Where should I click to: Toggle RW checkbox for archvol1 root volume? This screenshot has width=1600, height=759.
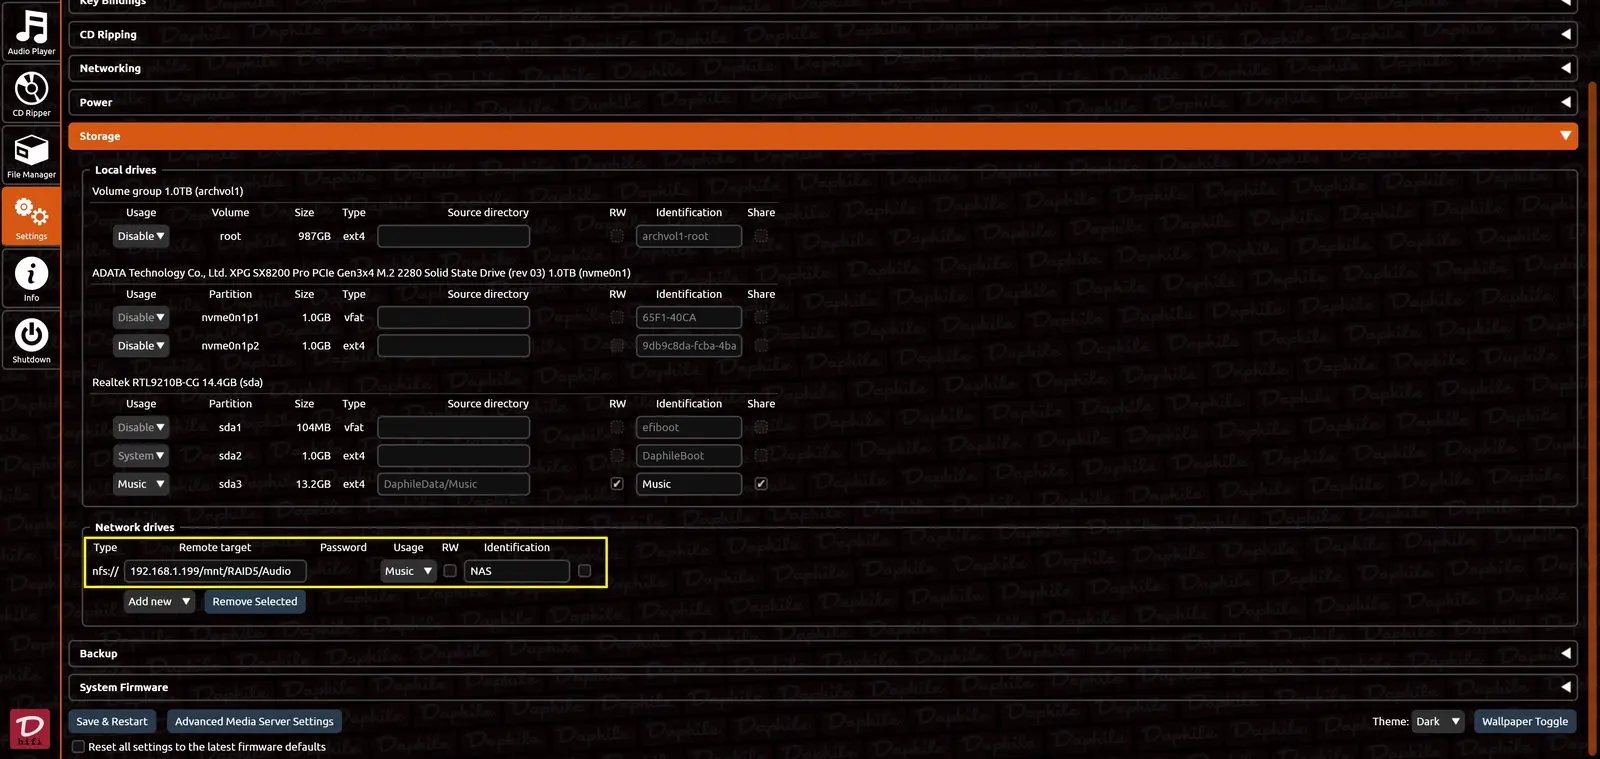[x=617, y=236]
